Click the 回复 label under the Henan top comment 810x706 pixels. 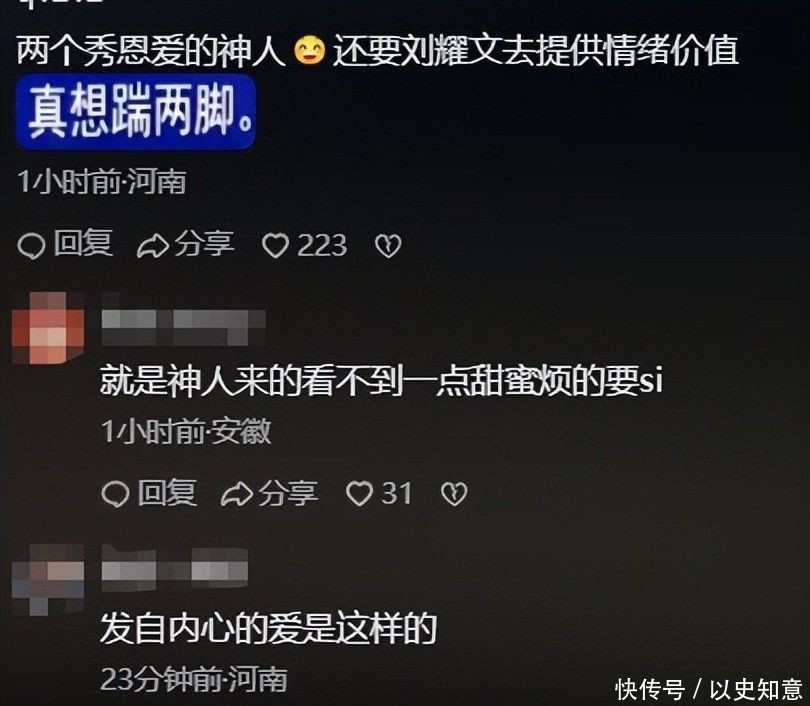83,243
